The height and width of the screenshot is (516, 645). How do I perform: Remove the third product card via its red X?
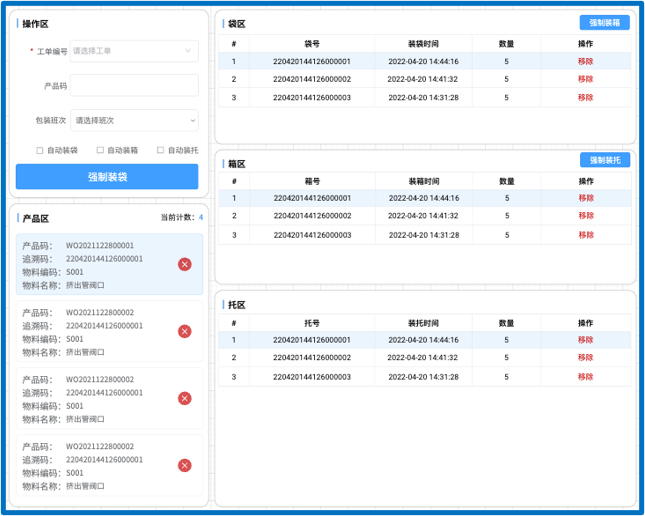coord(184,398)
